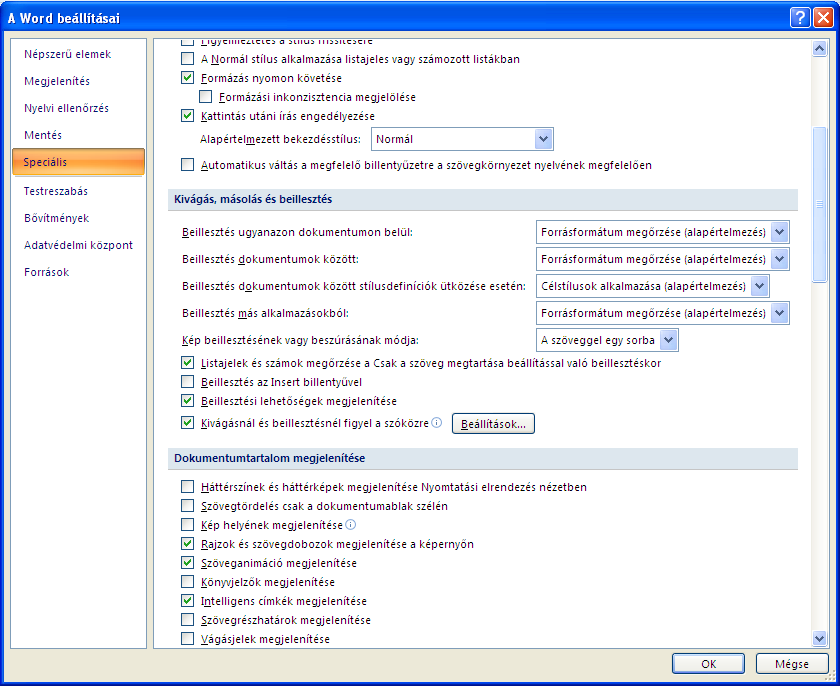Screen dimensions: 840x686
Task: Select Népszerű elemek category
Action: [78, 54]
